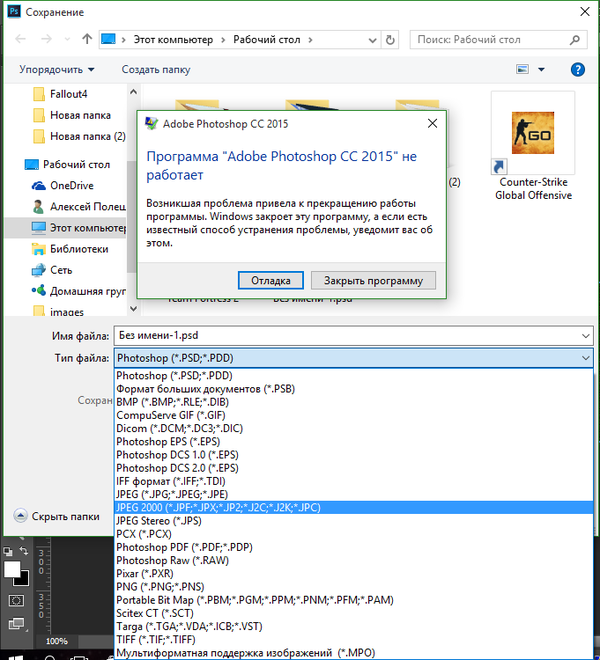This screenshot has height=660, width=600.
Task: Select OneDrive in the navigation pane
Action: point(71,185)
